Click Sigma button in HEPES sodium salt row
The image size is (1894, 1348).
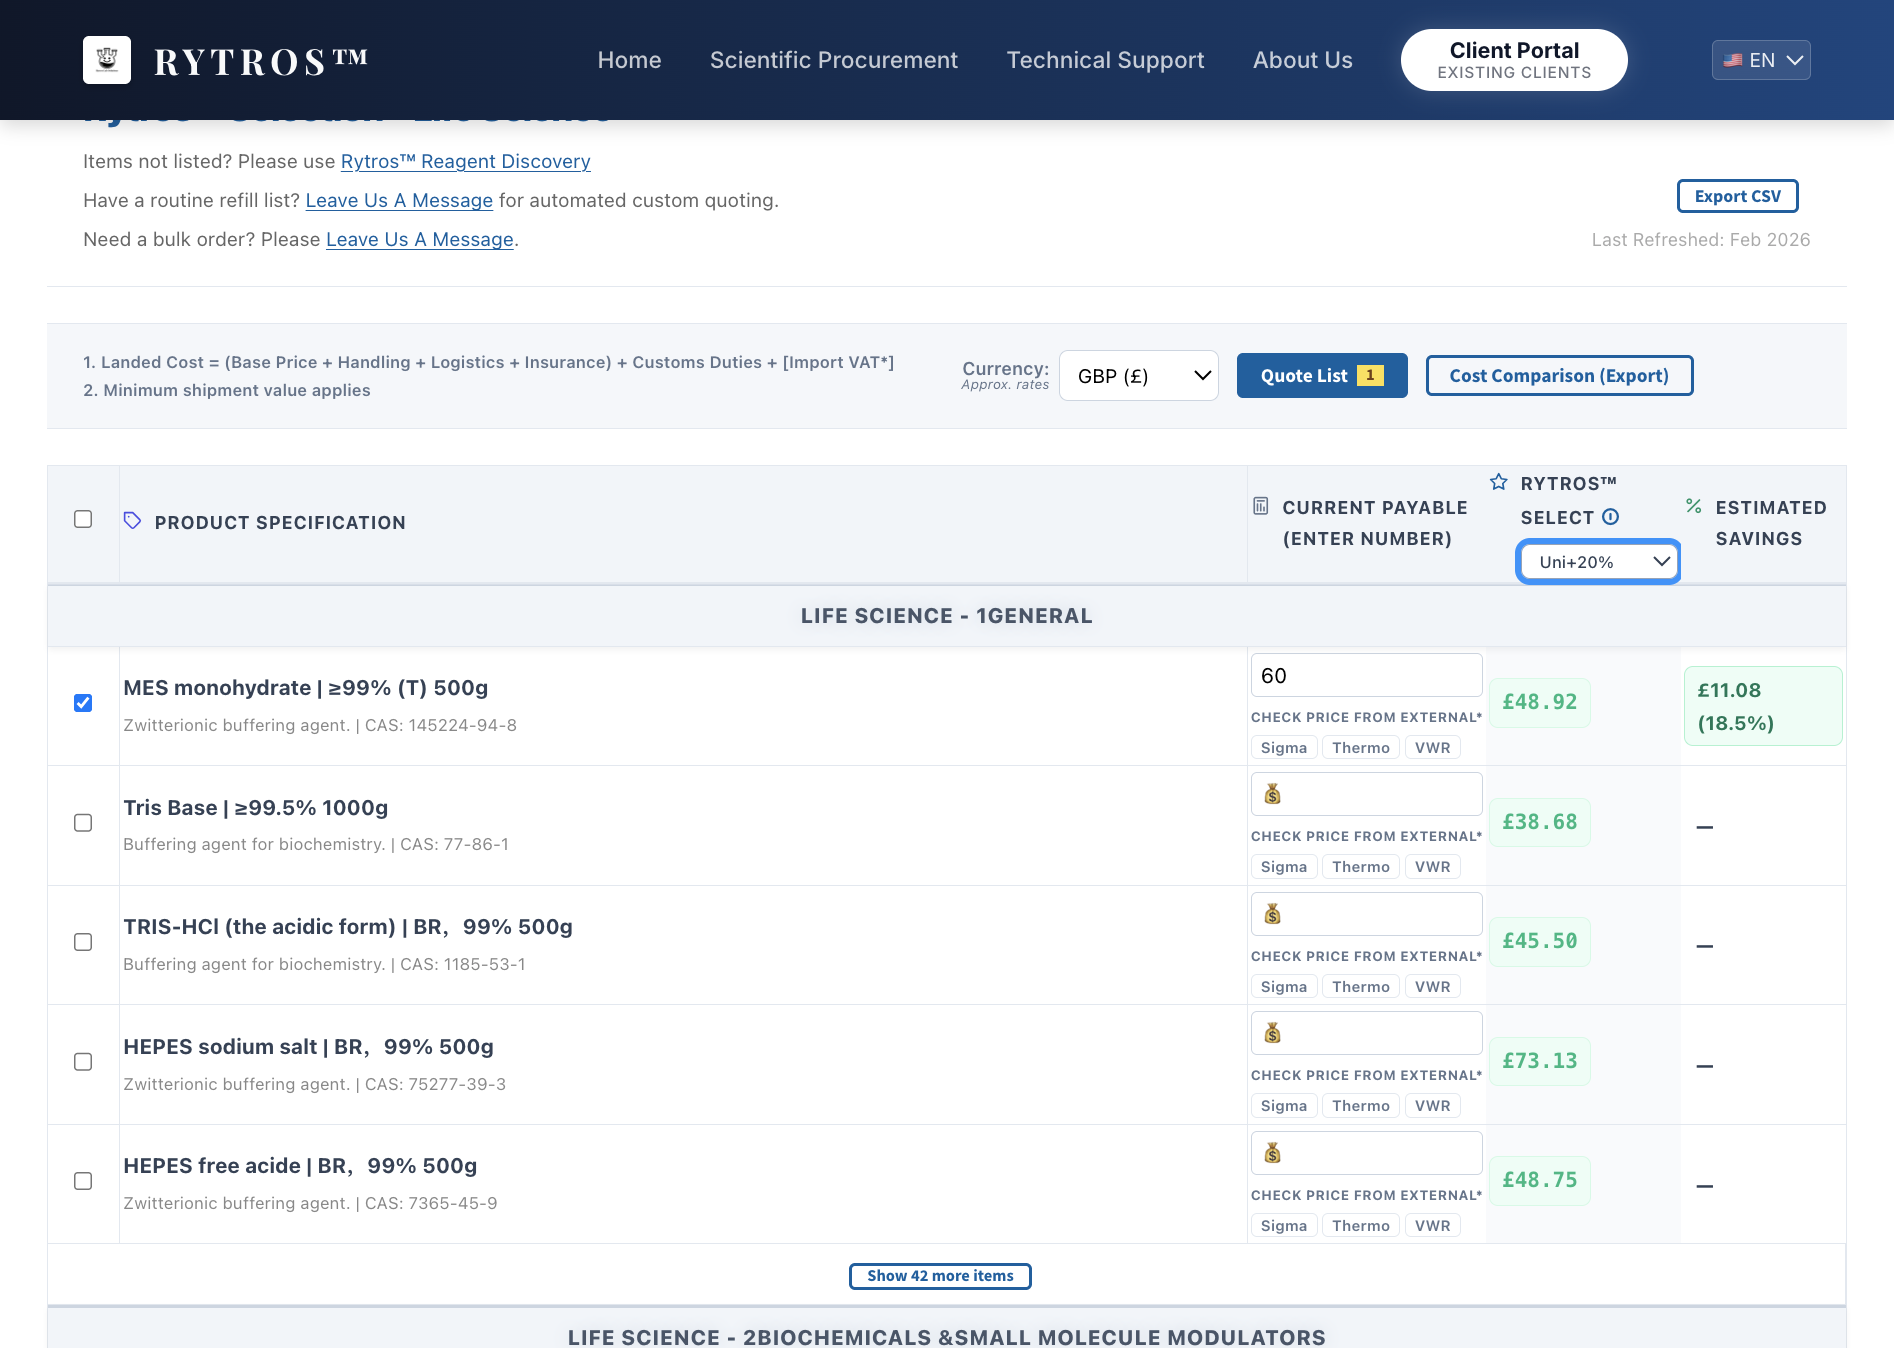(x=1284, y=1106)
